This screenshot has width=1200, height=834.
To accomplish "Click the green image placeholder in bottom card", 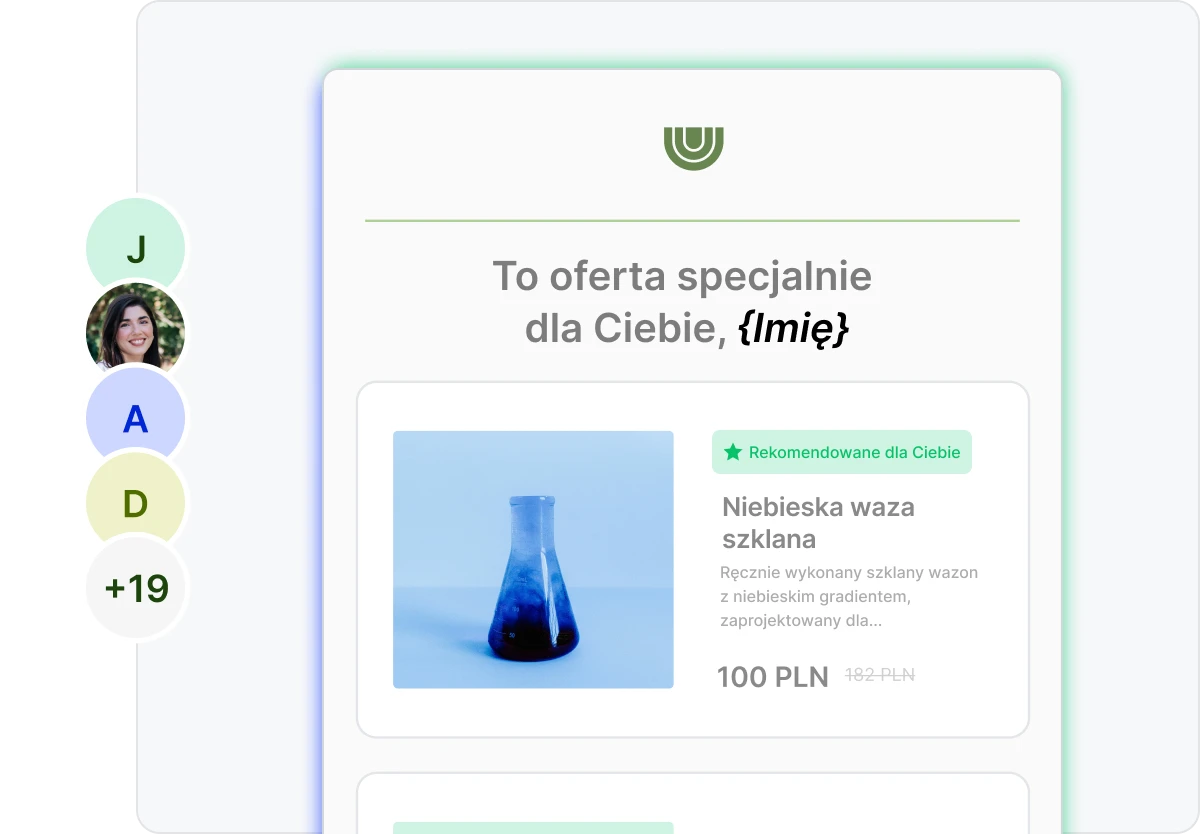I will point(533,827).
